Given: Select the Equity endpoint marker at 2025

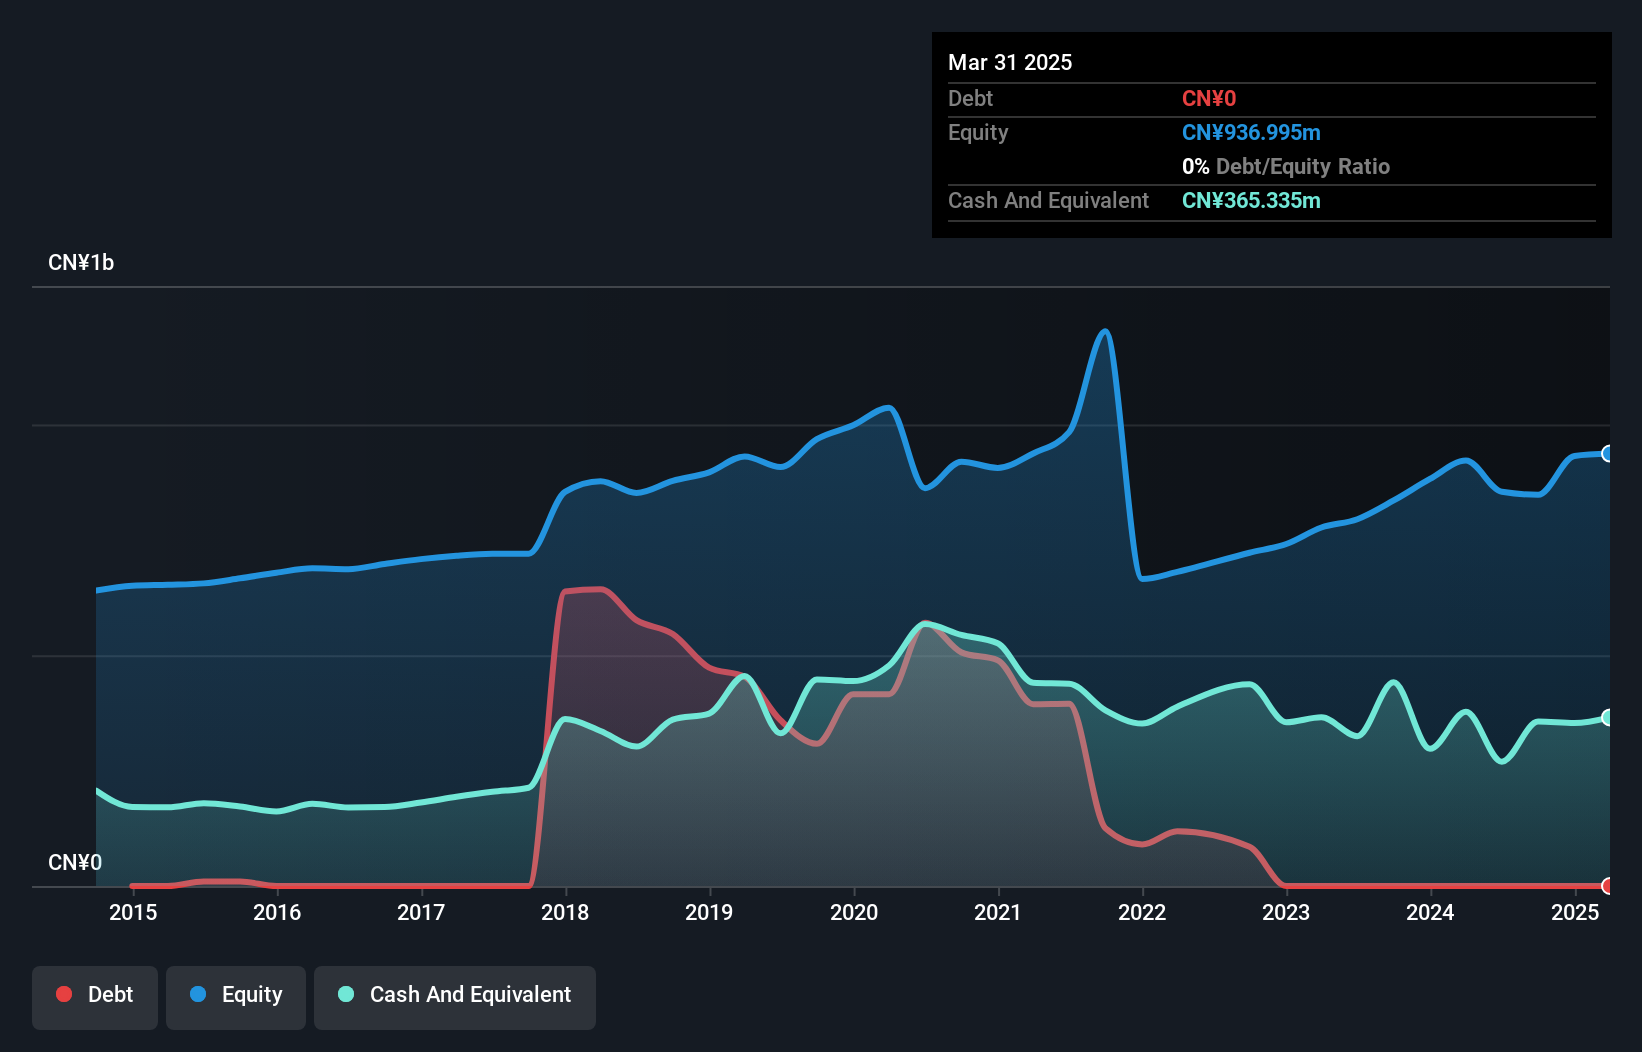Looking at the screenshot, I should click(1608, 454).
